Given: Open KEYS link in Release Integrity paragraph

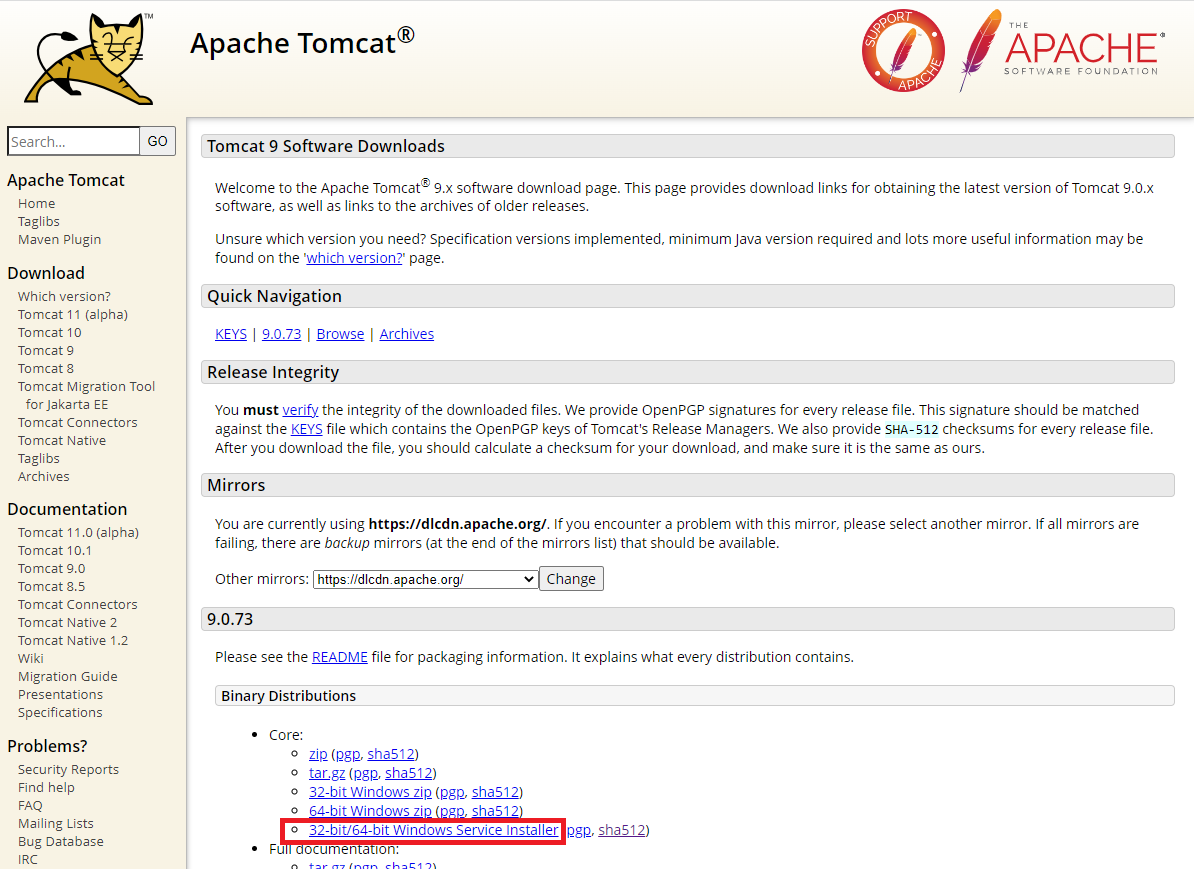Looking at the screenshot, I should click(307, 429).
